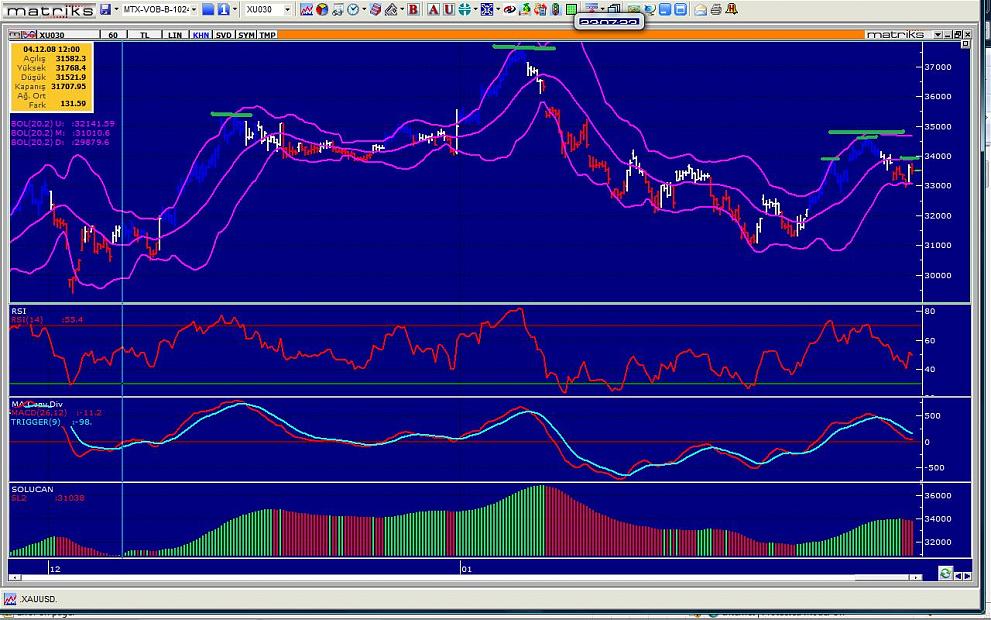Click the 60 period button
The height and width of the screenshot is (620, 991).
(113, 35)
